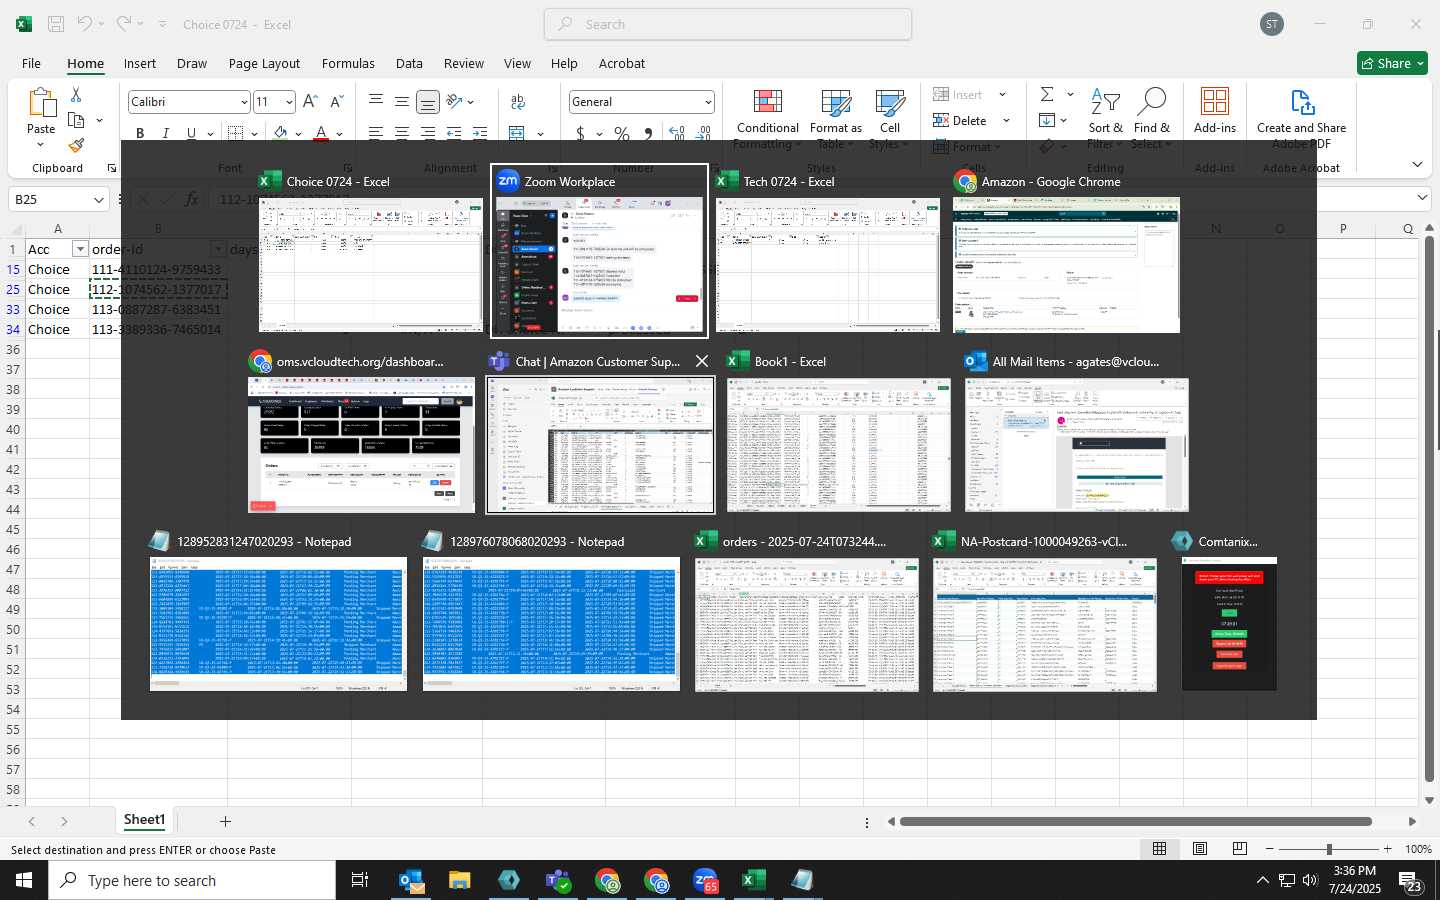Viewport: 1440px width, 900px height.
Task: Switch to 128952831247020293 Notepad thumbnail
Action: pyautogui.click(x=278, y=611)
